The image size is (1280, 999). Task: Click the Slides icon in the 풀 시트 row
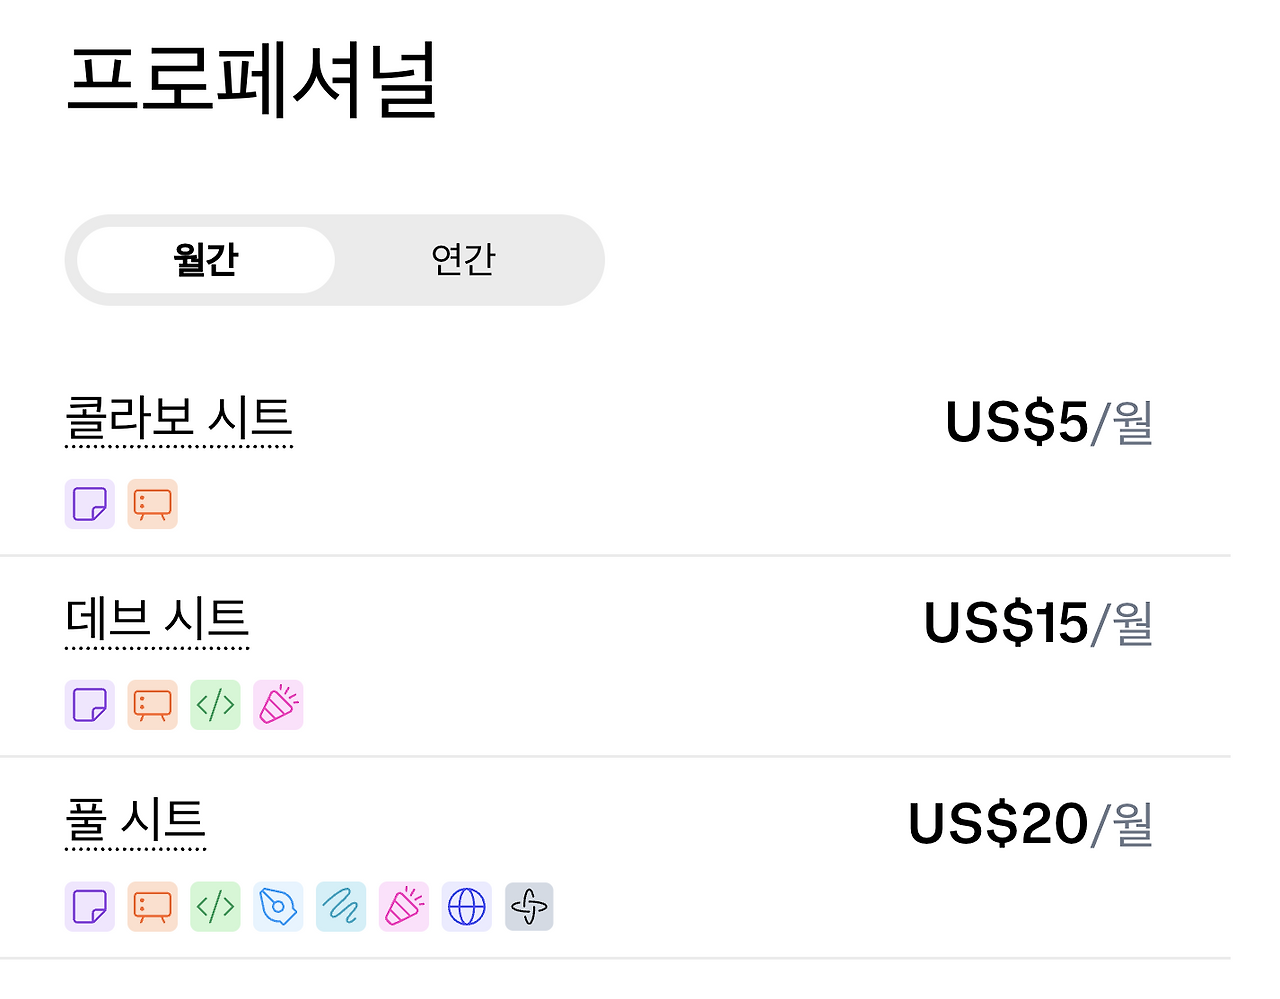coord(152,907)
